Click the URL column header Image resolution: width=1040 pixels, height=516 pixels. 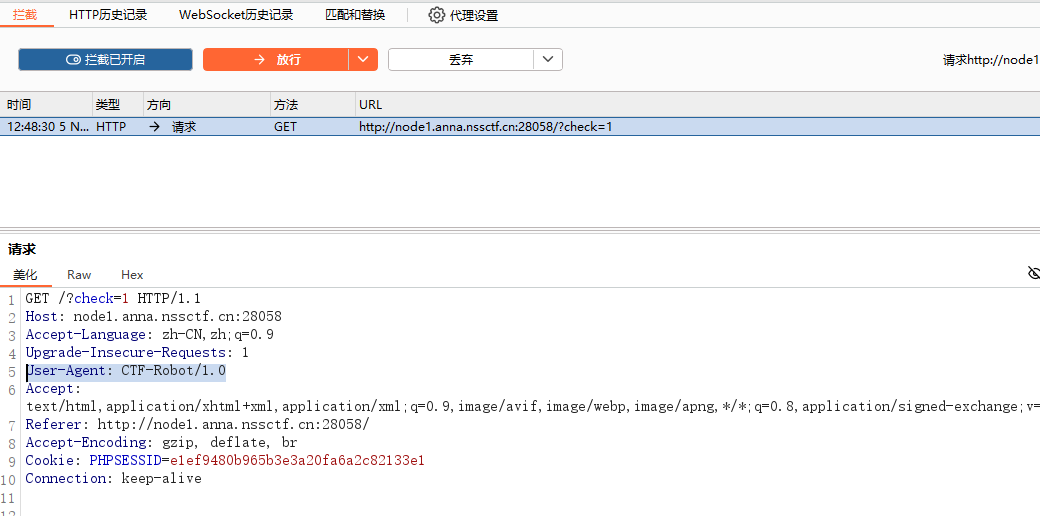coord(370,105)
